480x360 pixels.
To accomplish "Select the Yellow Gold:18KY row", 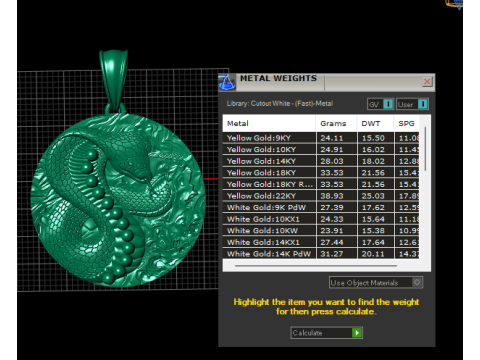I will point(321,173).
